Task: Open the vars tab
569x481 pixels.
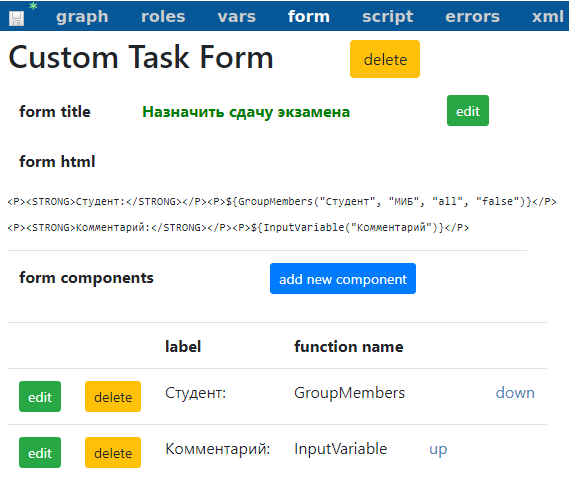Action: click(237, 17)
